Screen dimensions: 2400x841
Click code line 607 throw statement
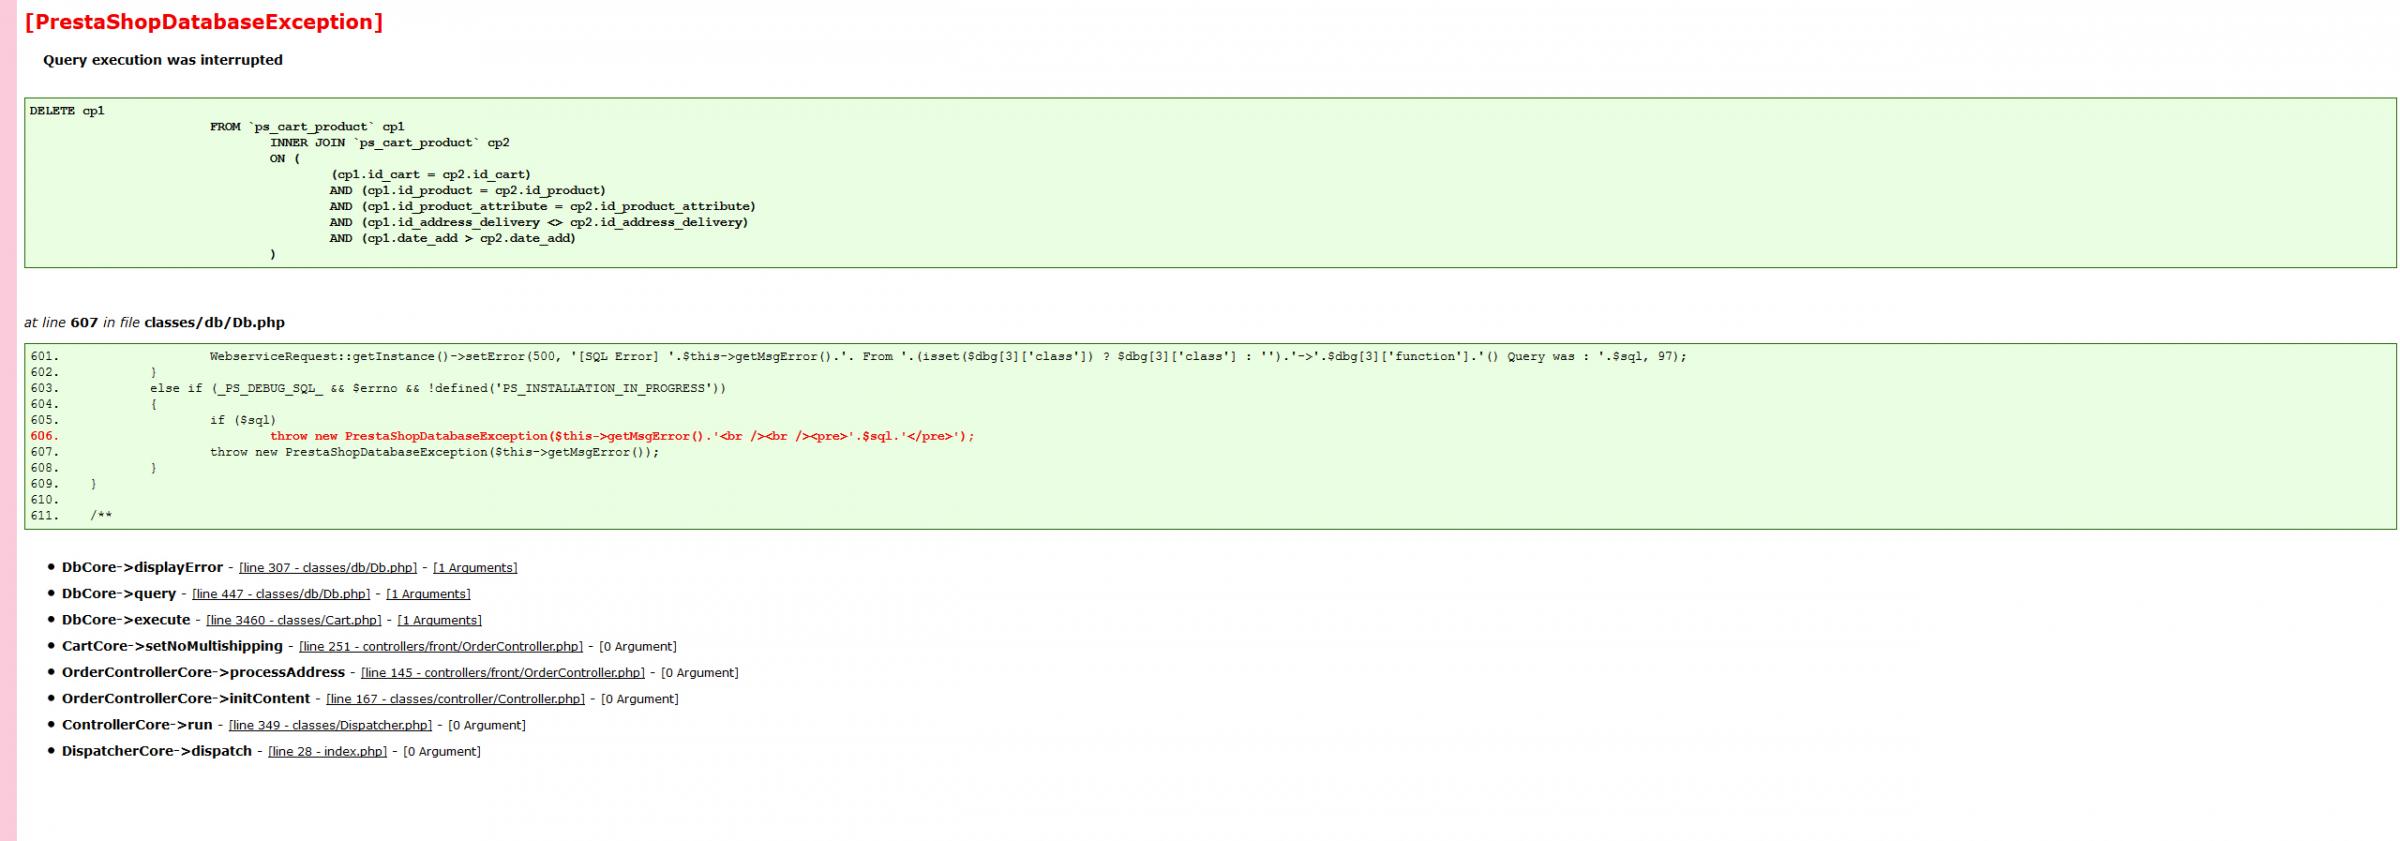[435, 452]
